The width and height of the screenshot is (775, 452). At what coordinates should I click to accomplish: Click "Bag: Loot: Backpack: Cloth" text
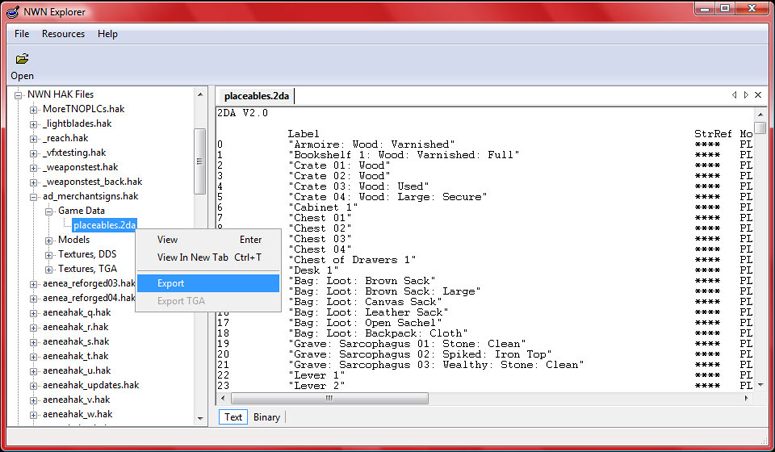[378, 333]
